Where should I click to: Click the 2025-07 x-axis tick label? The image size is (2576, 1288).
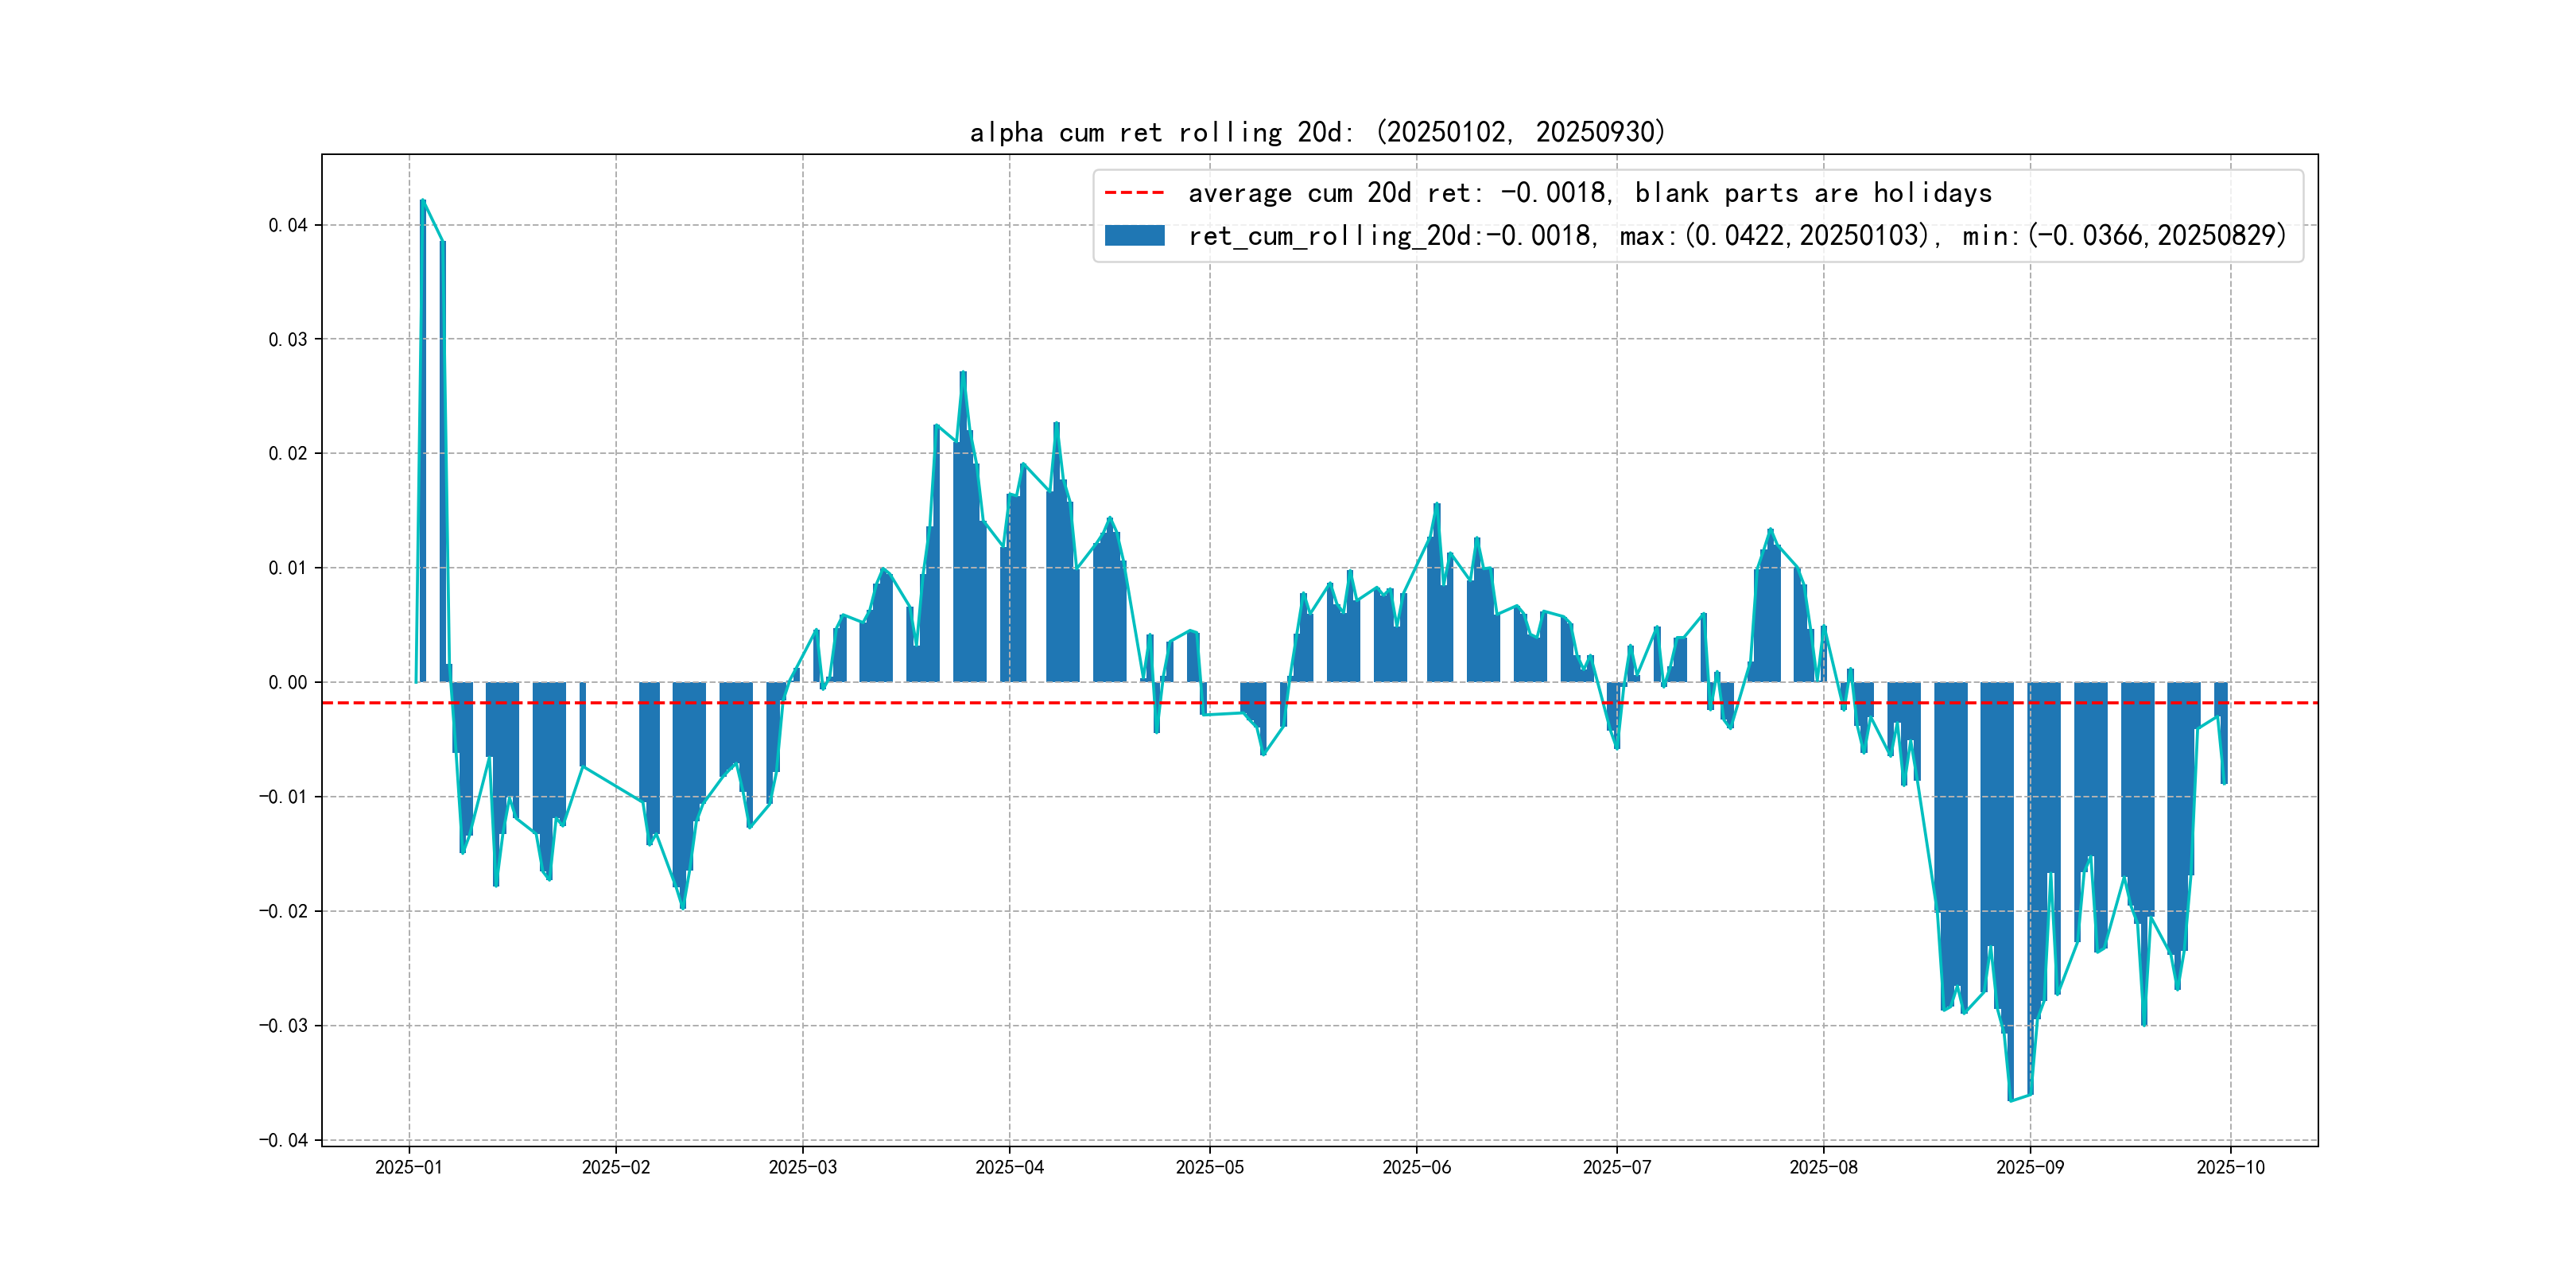[x=1616, y=1167]
